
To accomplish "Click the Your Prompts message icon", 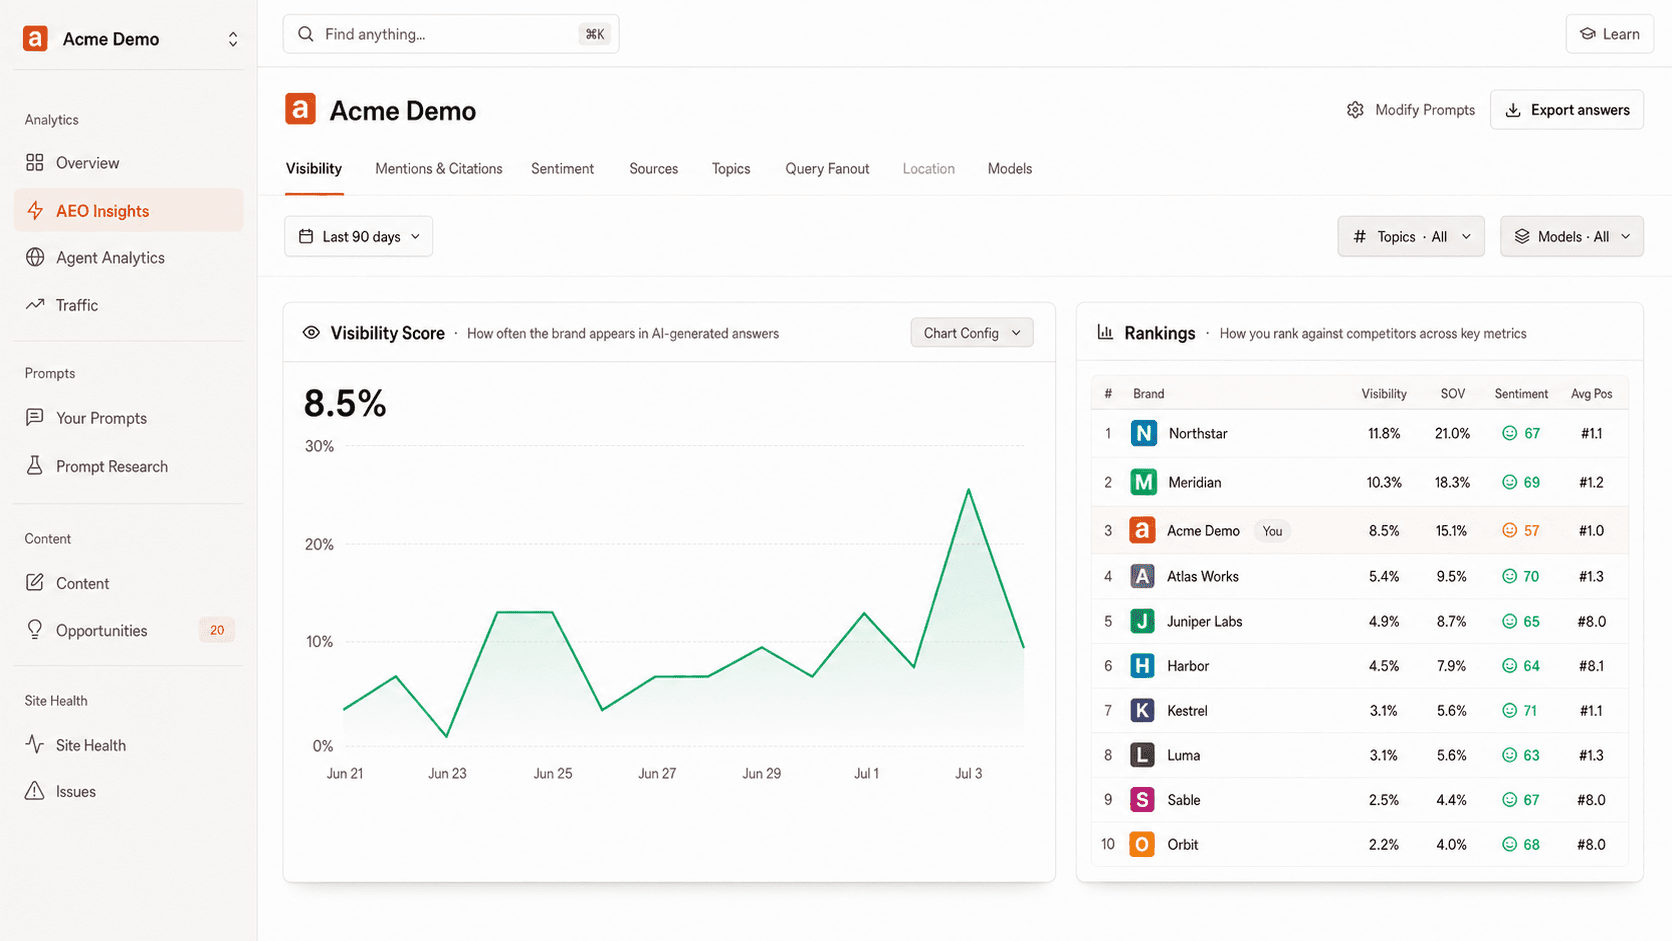I will pyautogui.click(x=35, y=417).
